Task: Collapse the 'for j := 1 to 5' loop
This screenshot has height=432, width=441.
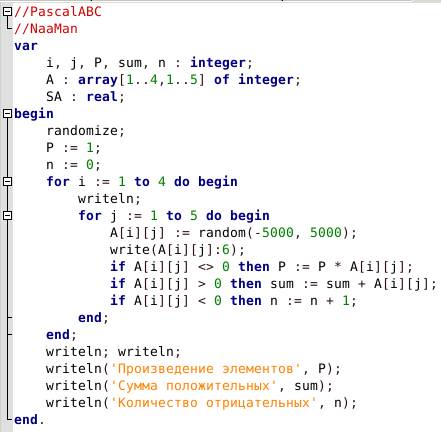Action: point(7,216)
